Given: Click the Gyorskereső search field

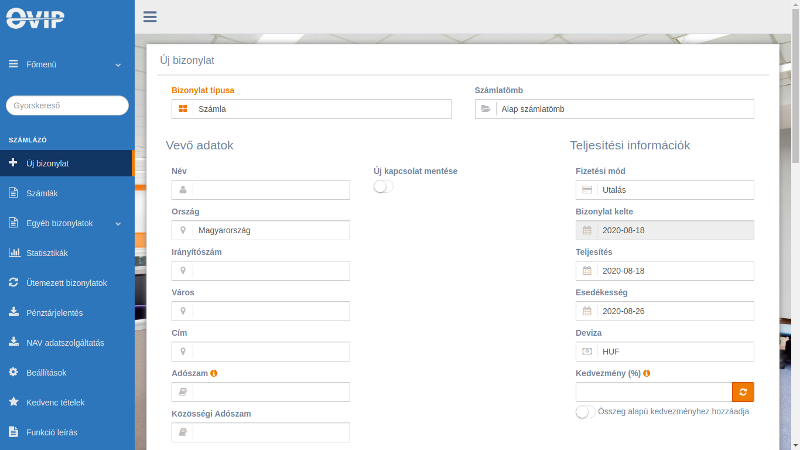Looking at the screenshot, I should [67, 106].
